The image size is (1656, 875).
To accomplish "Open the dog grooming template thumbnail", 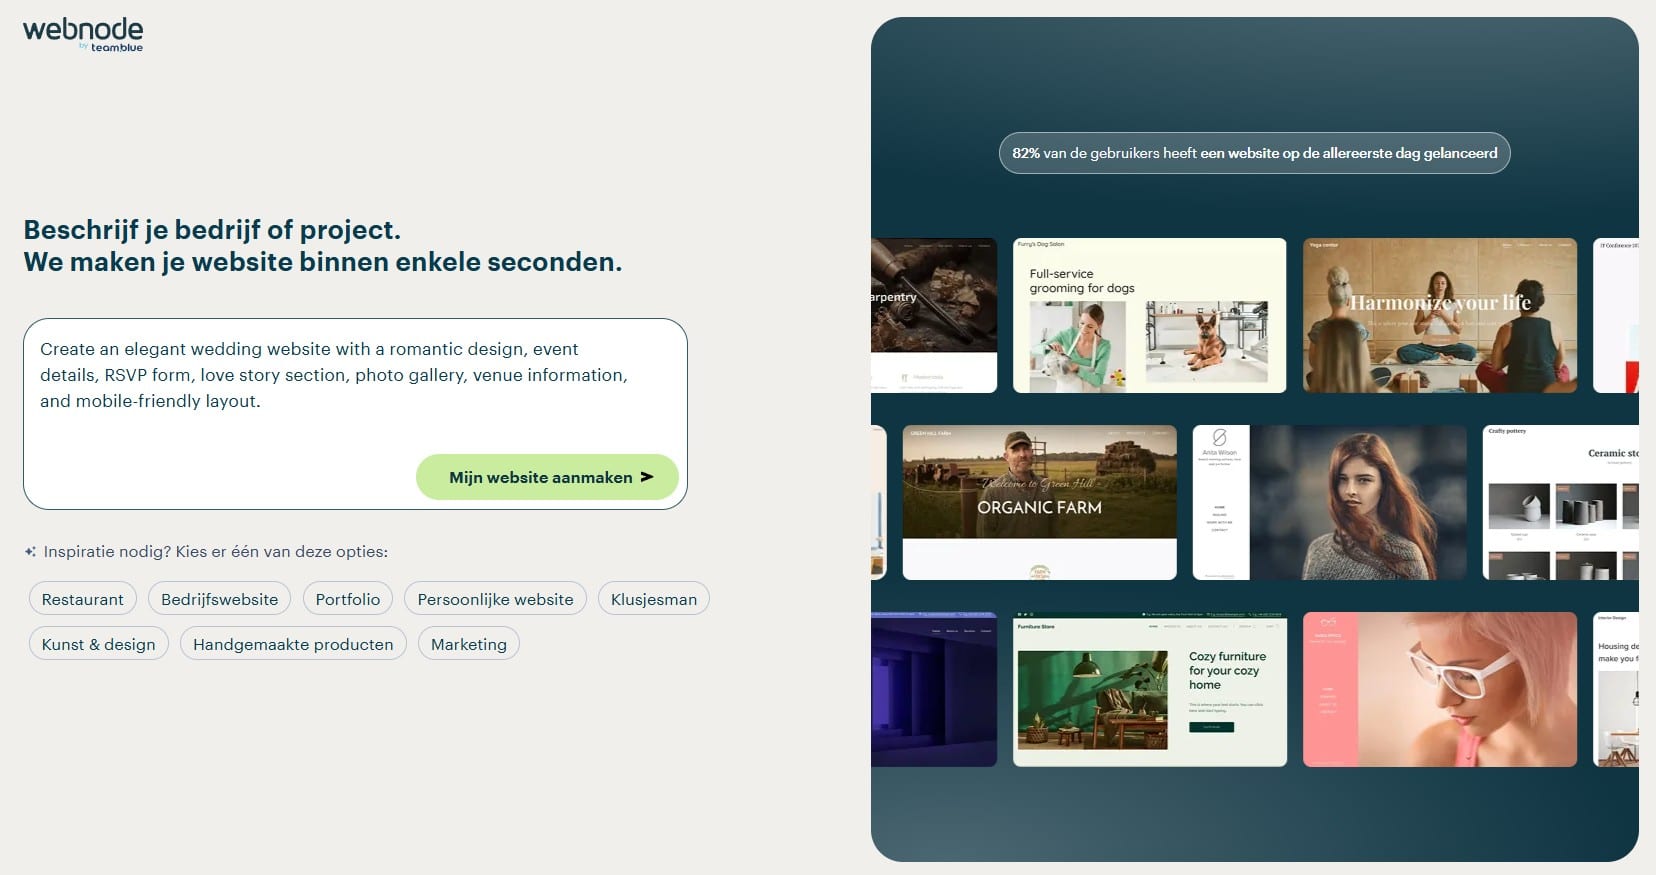I will coord(1149,315).
